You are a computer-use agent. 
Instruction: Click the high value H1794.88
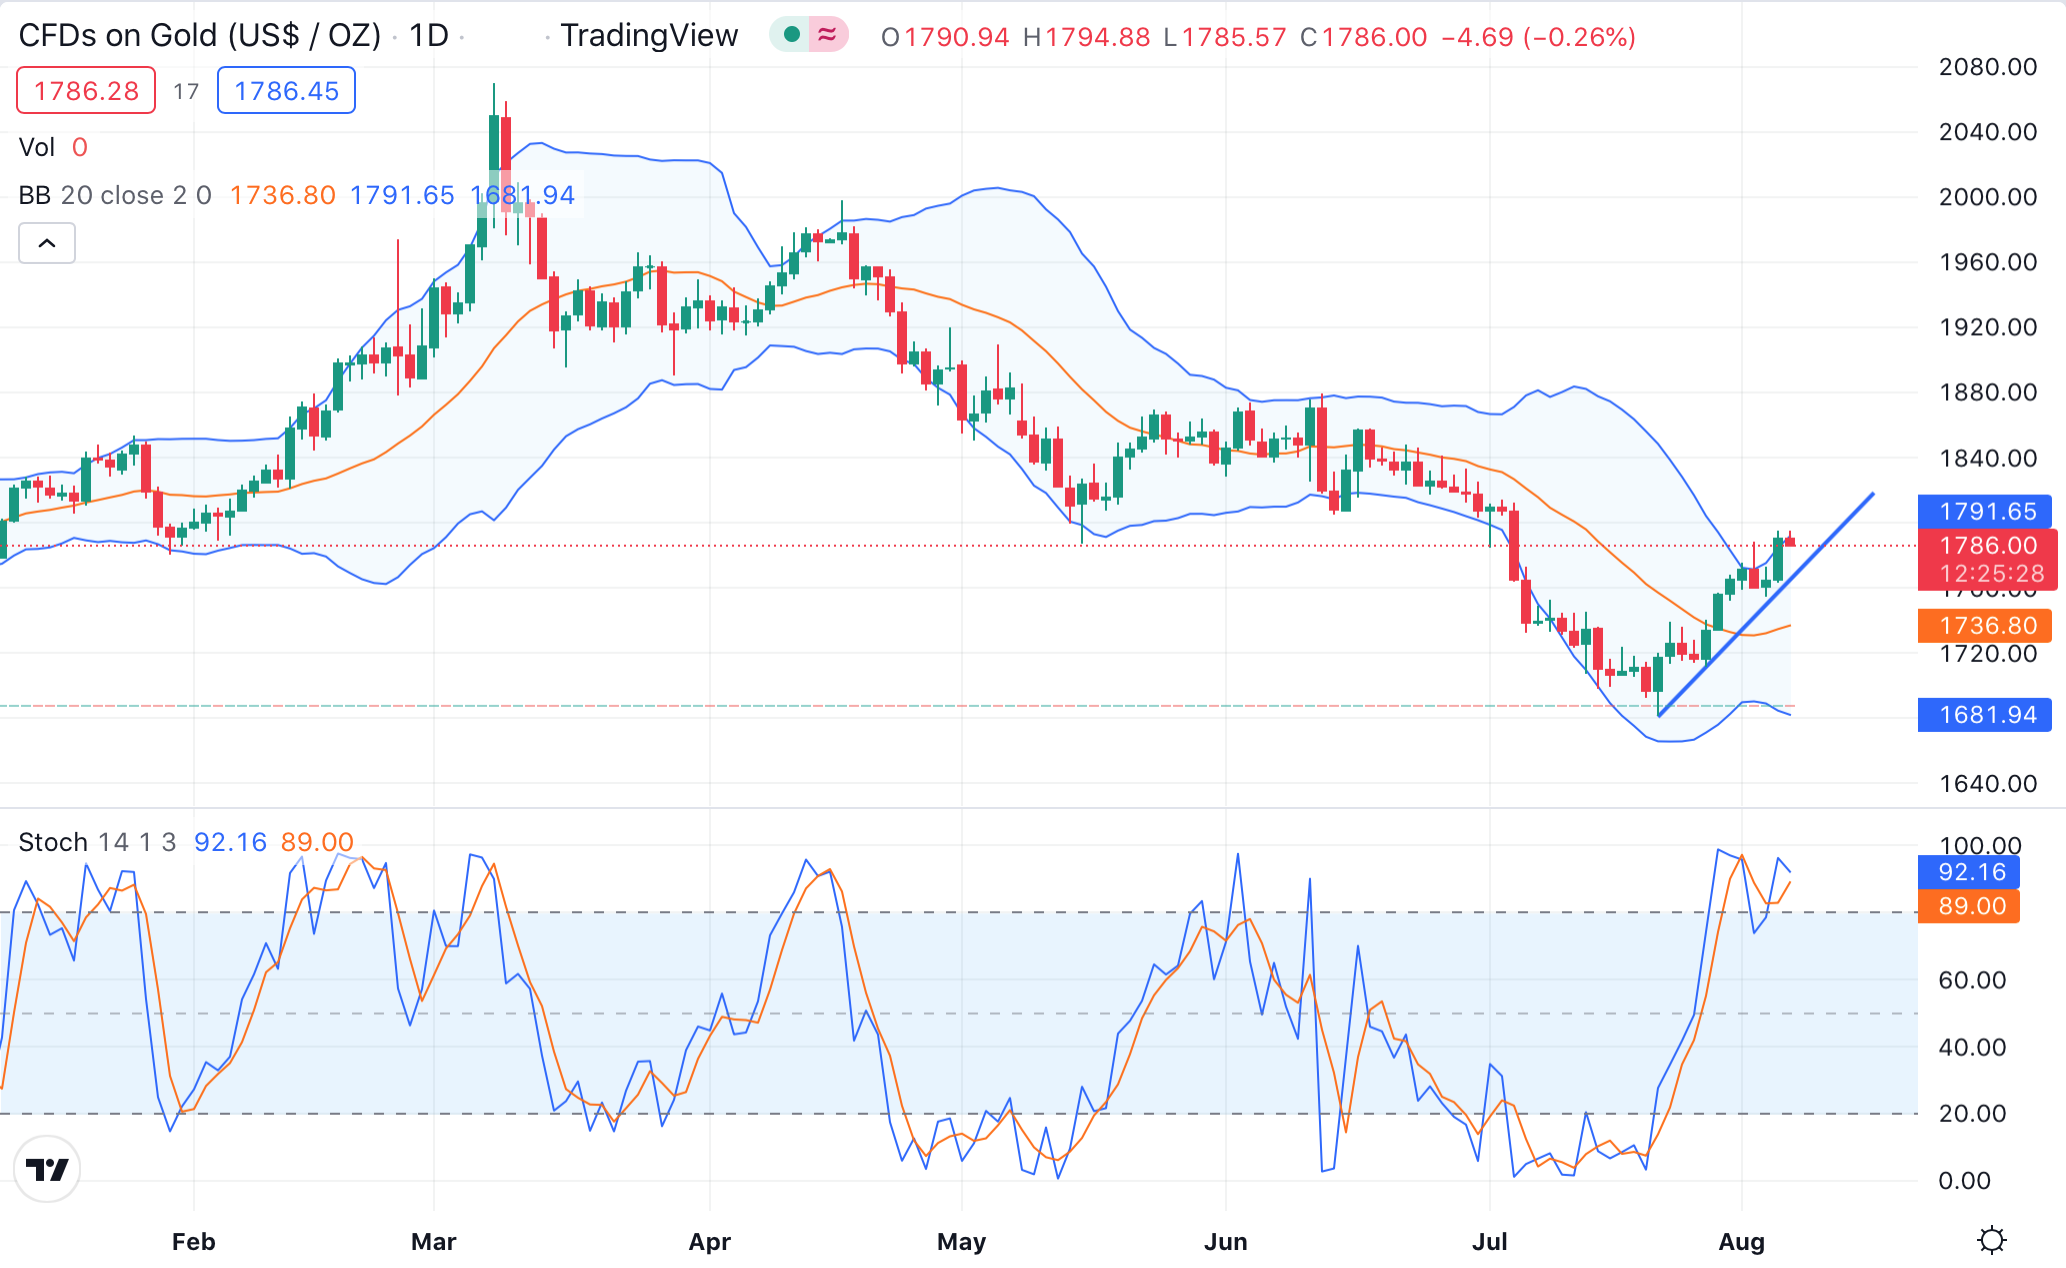tap(1087, 37)
